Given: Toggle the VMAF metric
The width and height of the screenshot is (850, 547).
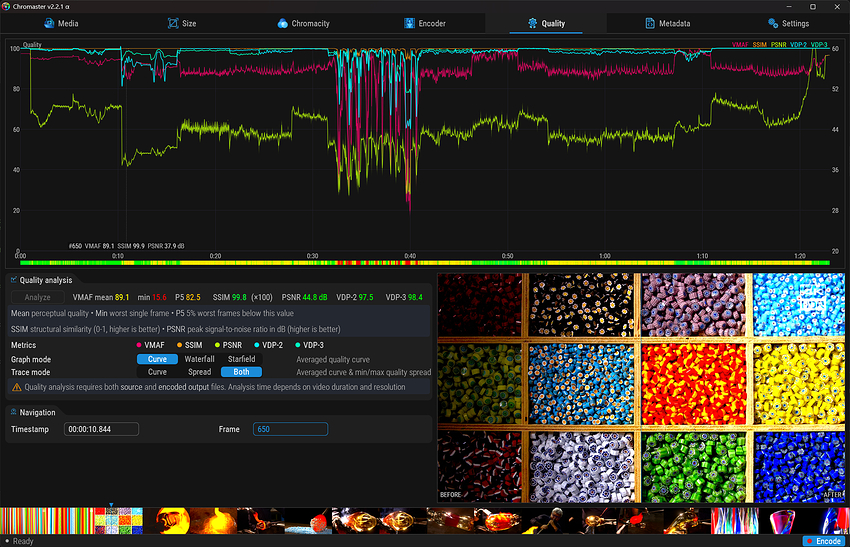Looking at the screenshot, I should tap(150, 345).
